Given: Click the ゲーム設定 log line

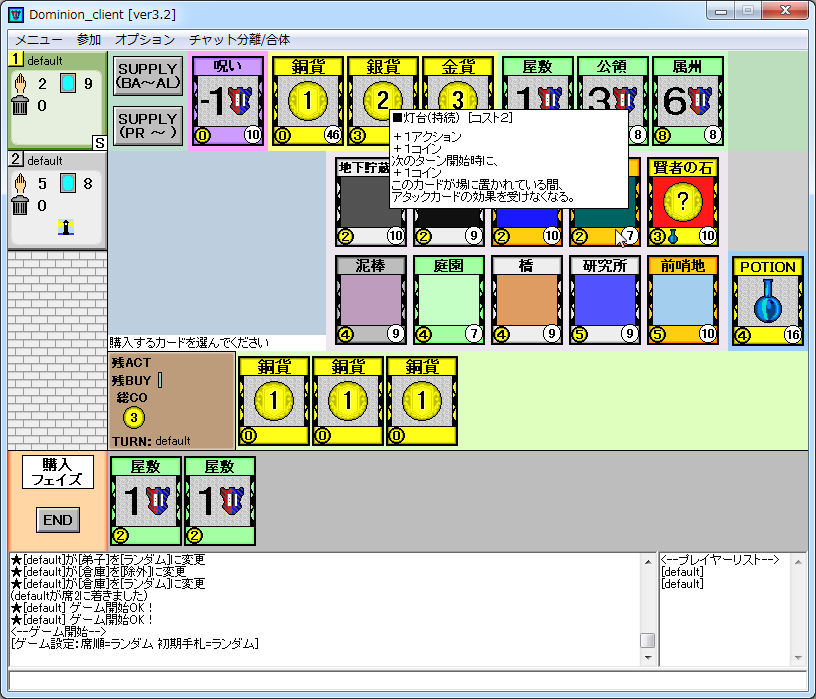Looking at the screenshot, I should point(134,644).
